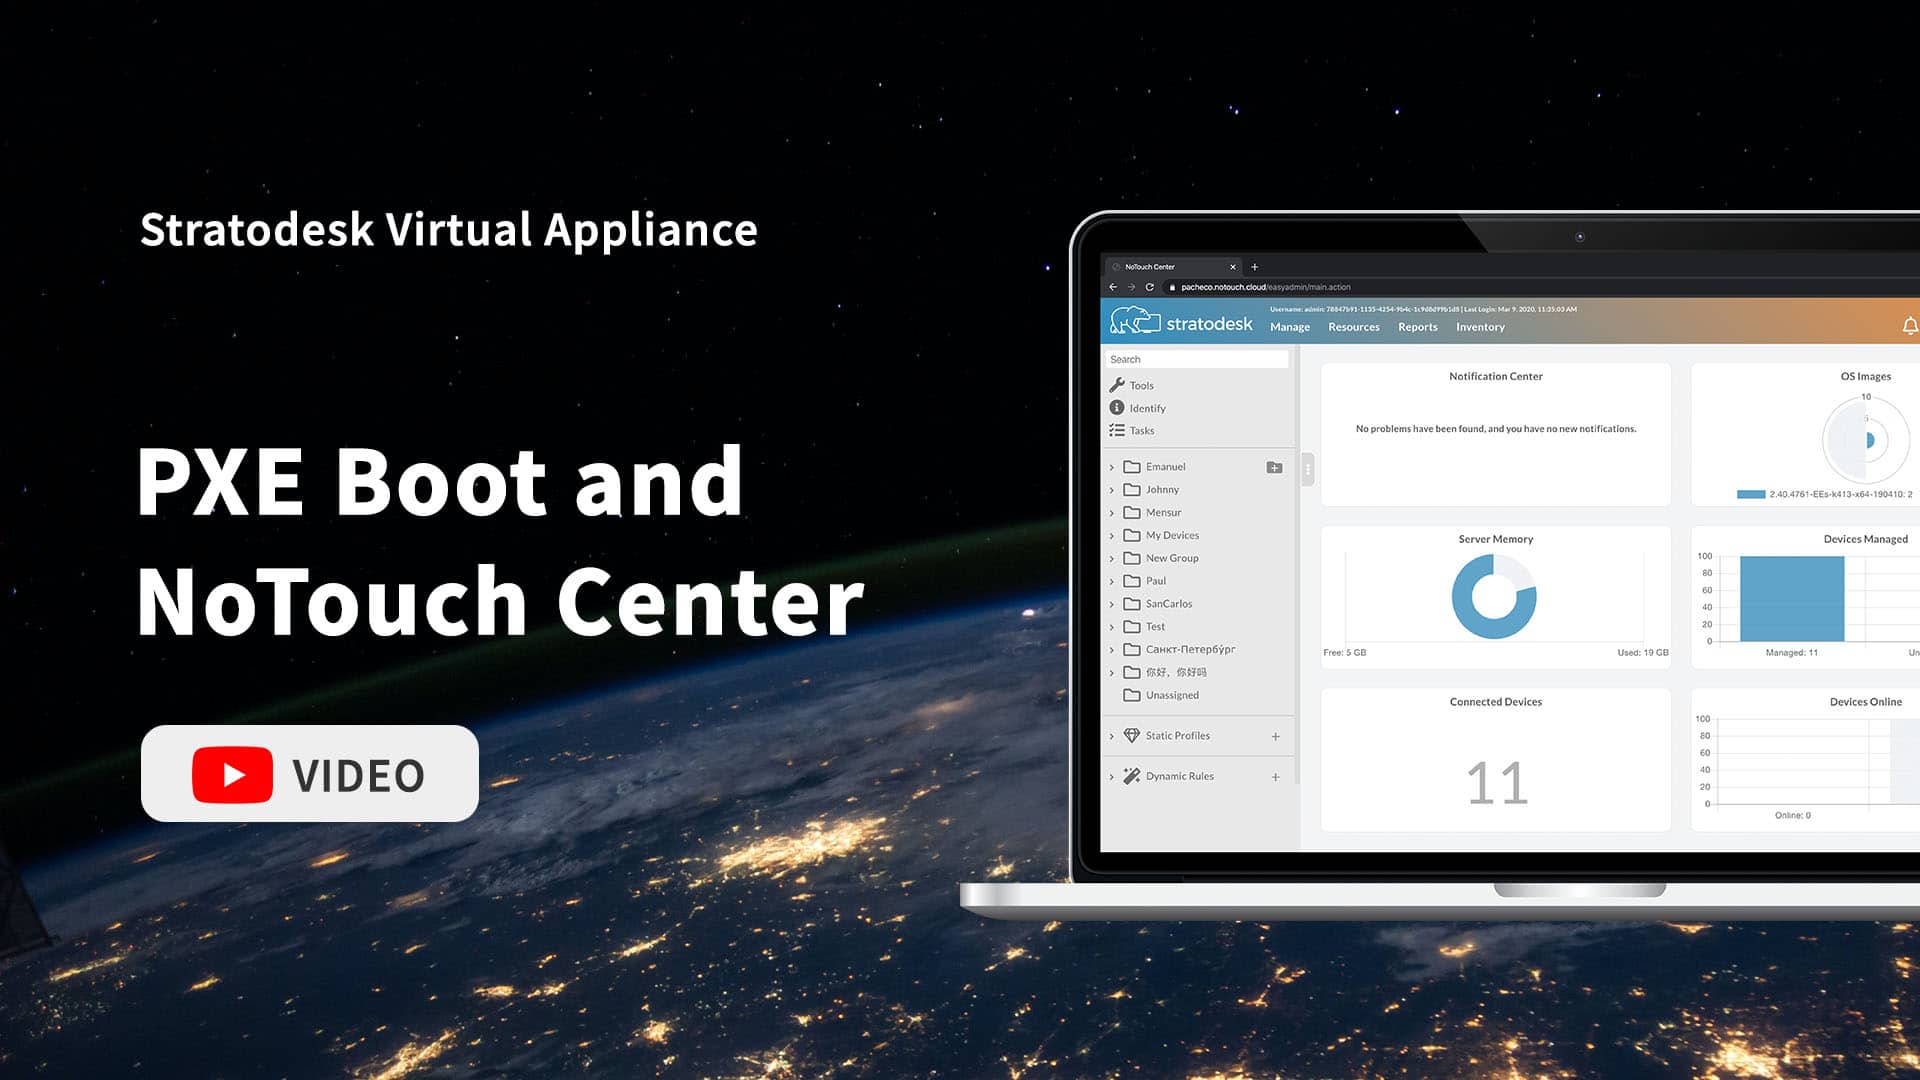Screen dimensions: 1920x1080
Task: Click the VIDEO button
Action: tap(310, 775)
